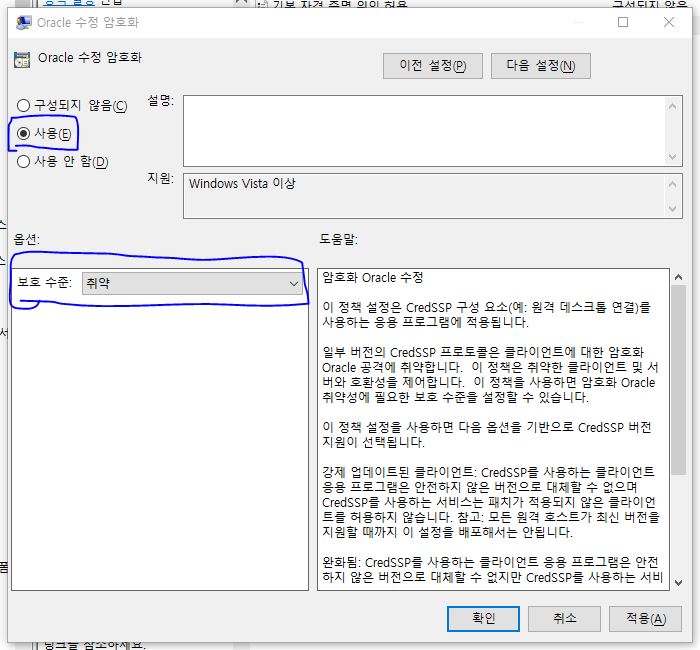This screenshot has width=700, height=650.
Task: Click inside the 설명 comment text box
Action: (424, 131)
